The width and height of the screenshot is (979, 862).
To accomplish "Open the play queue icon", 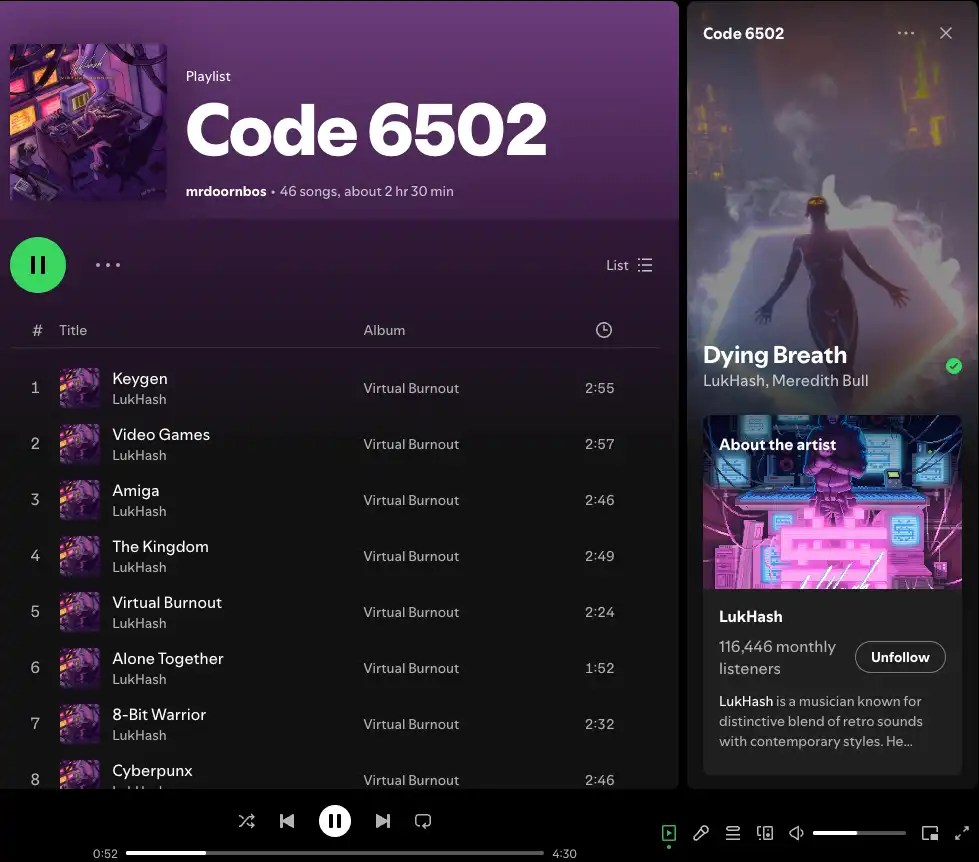I will pos(733,833).
